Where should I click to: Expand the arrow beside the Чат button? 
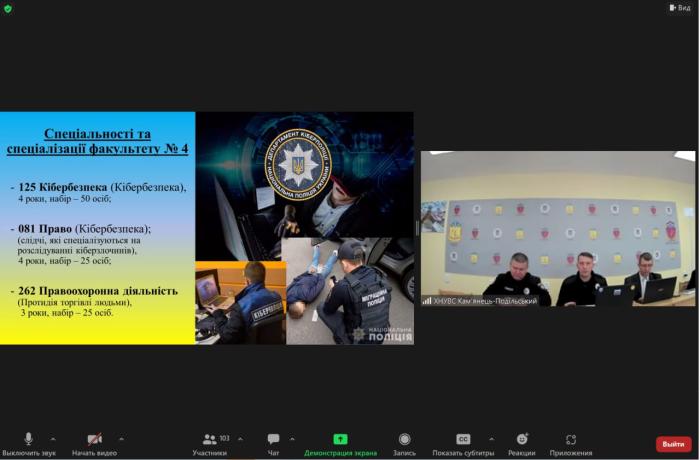point(292,439)
